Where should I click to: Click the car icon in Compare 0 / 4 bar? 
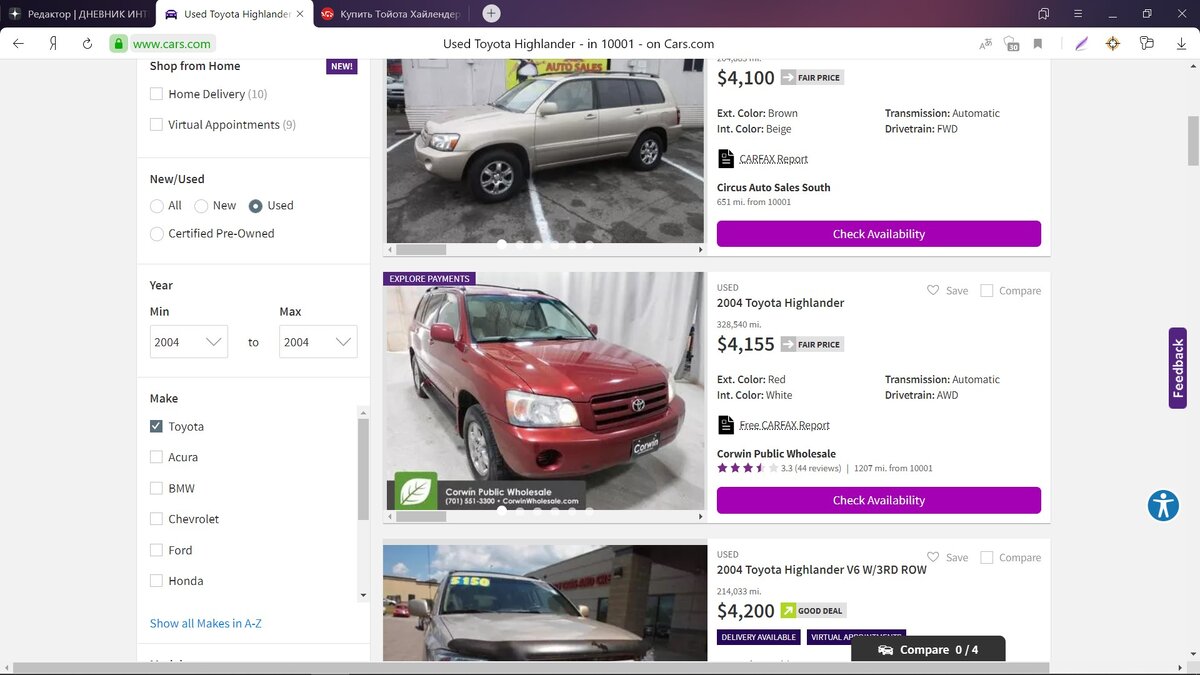[886, 650]
